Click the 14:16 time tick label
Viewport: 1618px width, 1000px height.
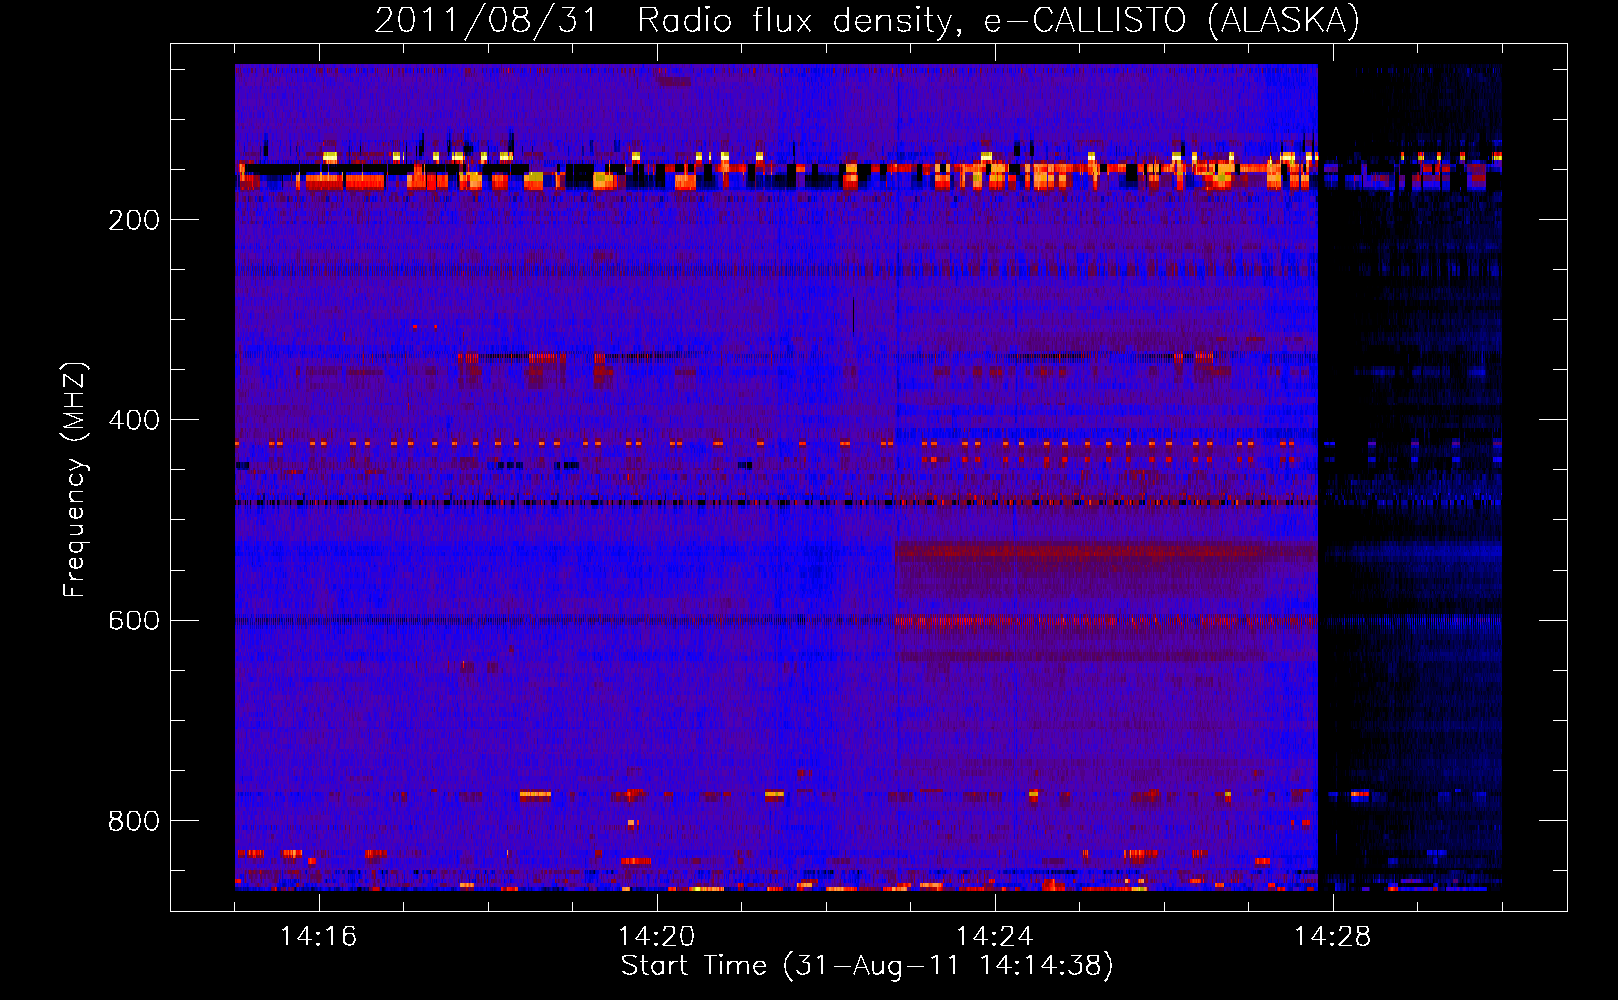[318, 936]
